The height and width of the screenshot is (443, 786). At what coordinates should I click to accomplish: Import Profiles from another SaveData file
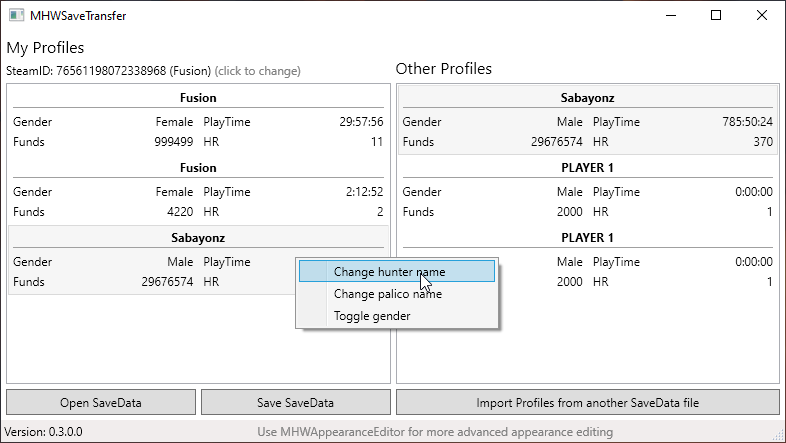[587, 403]
